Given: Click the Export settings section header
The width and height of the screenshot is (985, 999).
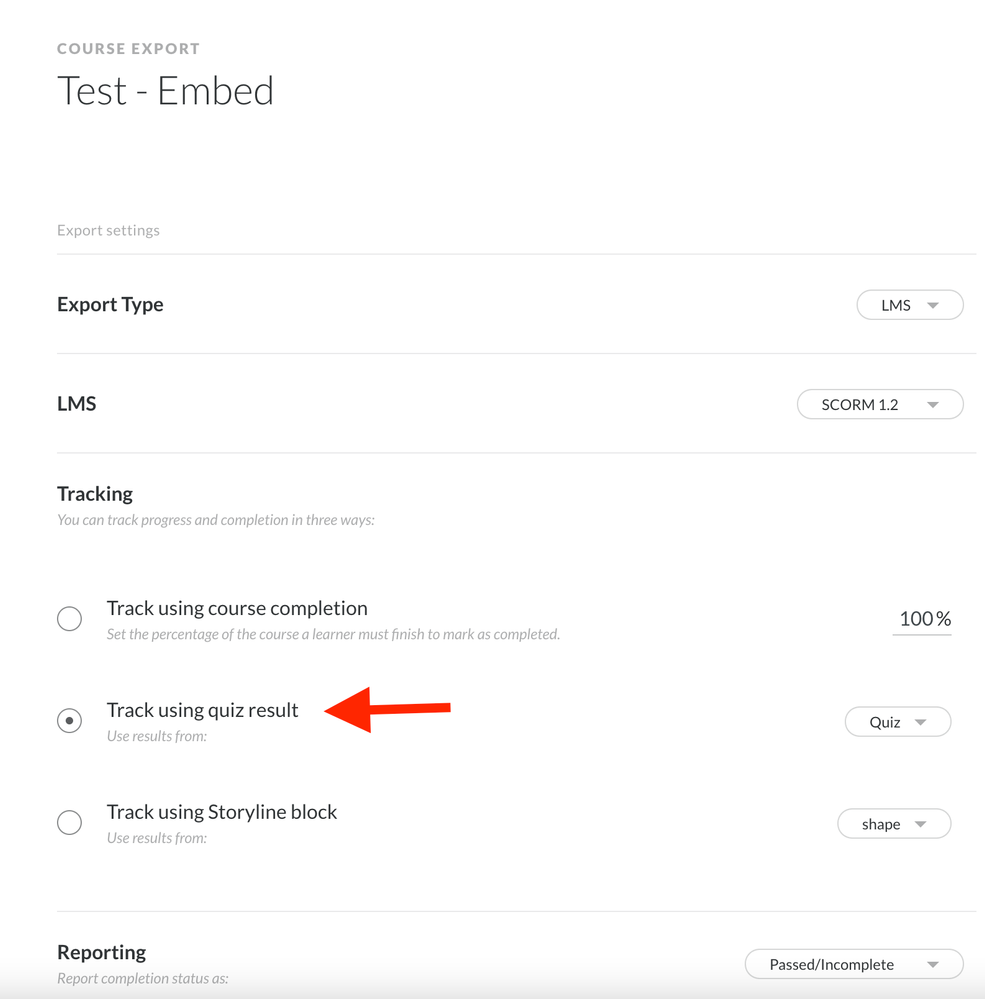Looking at the screenshot, I should pyautogui.click(x=108, y=230).
